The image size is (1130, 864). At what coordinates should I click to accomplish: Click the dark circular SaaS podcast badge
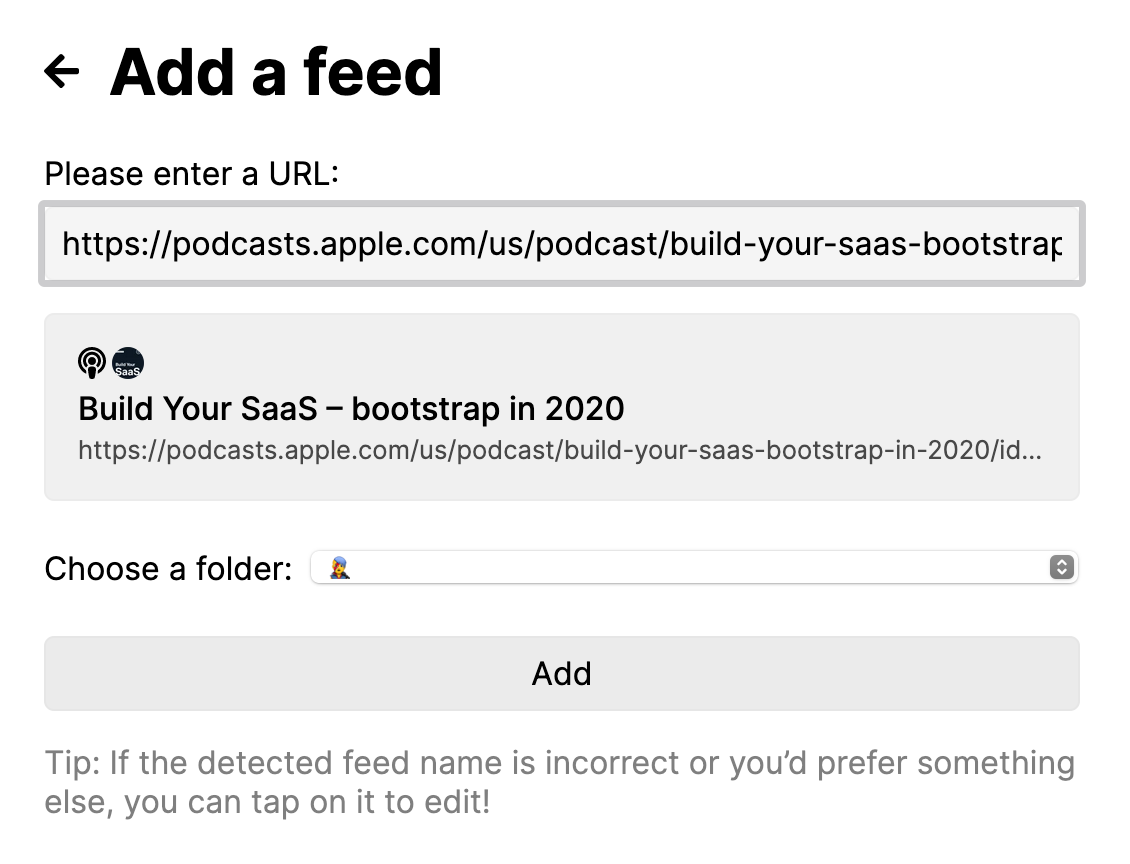tap(128, 363)
